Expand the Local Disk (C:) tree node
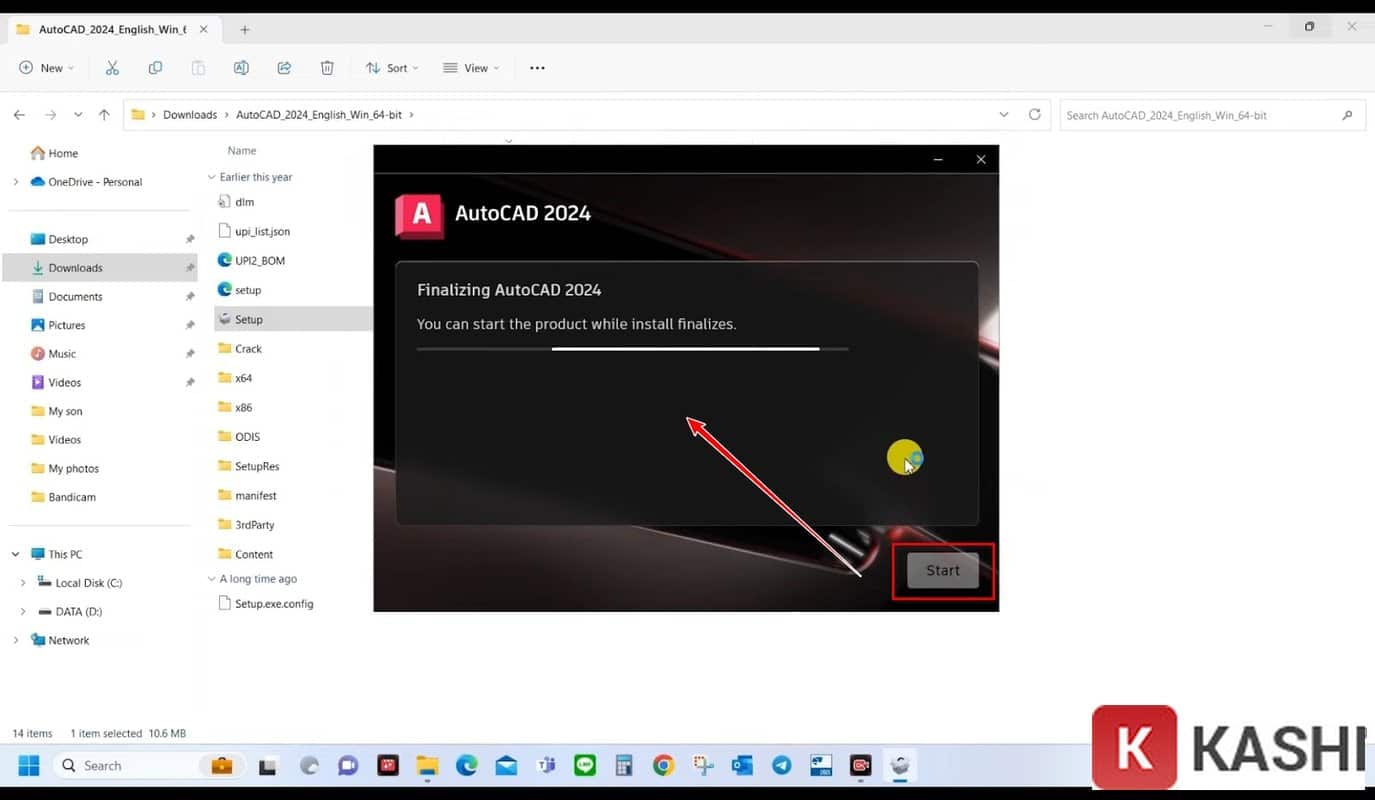1375x800 pixels. 23,583
